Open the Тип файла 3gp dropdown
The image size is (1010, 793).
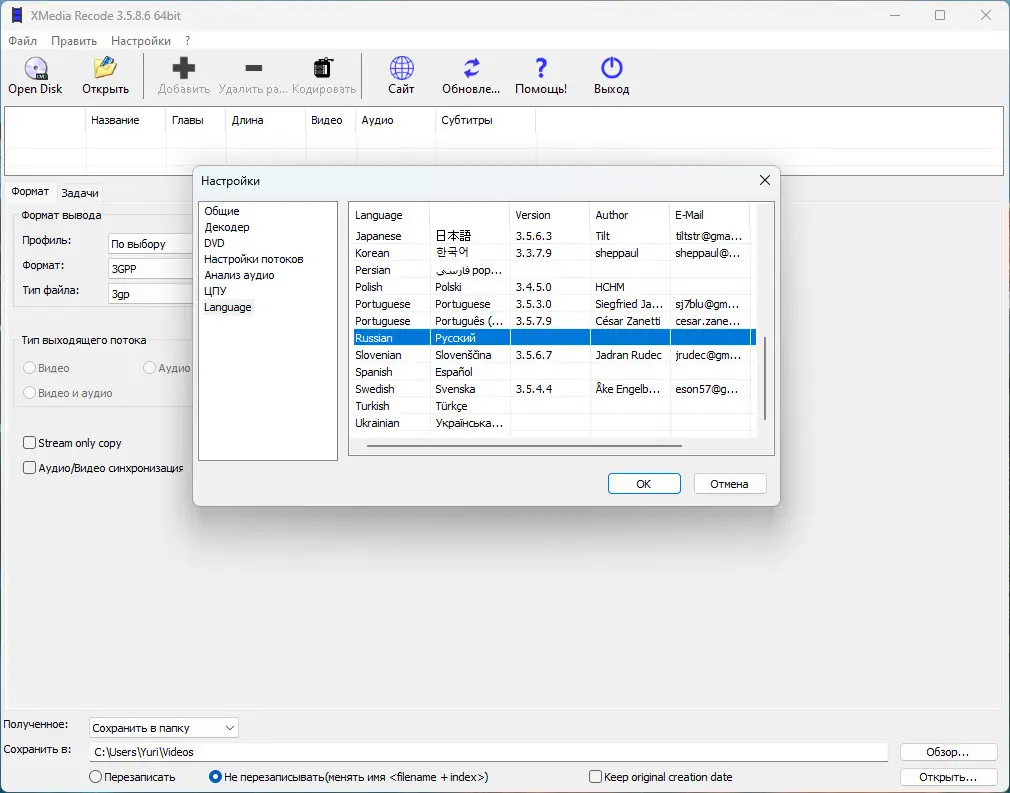150,294
